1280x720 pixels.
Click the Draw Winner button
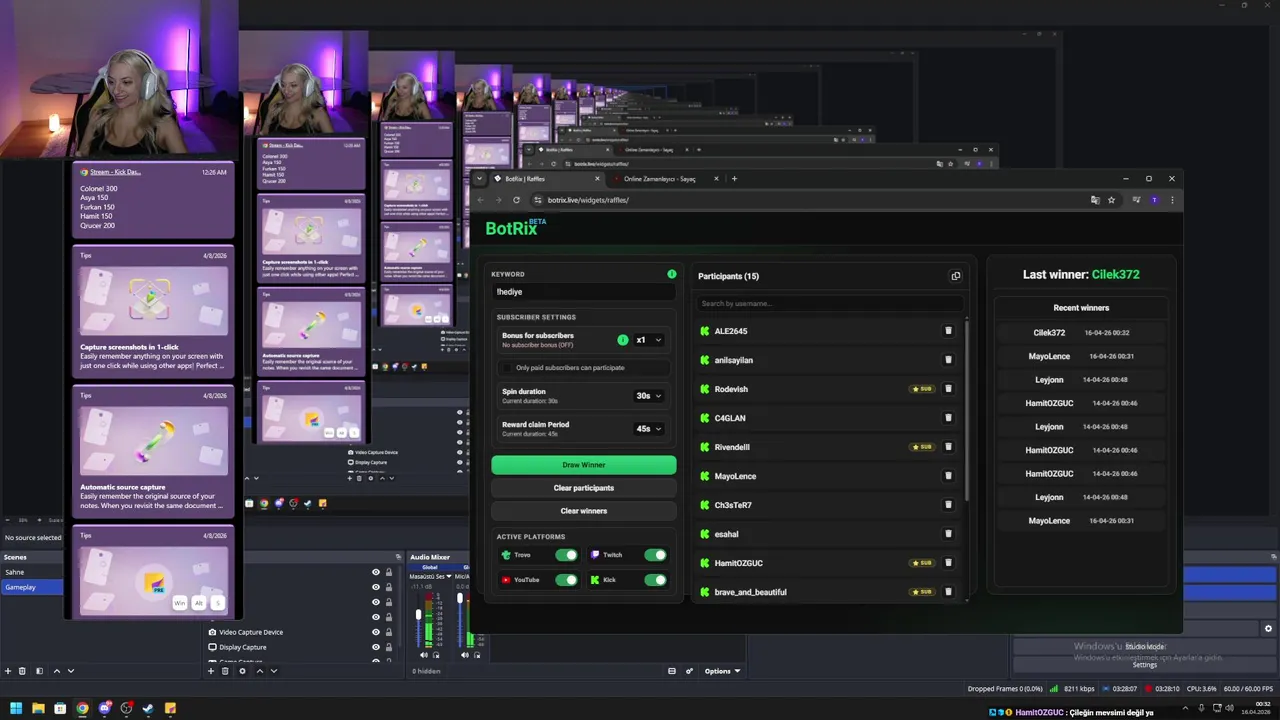click(584, 465)
